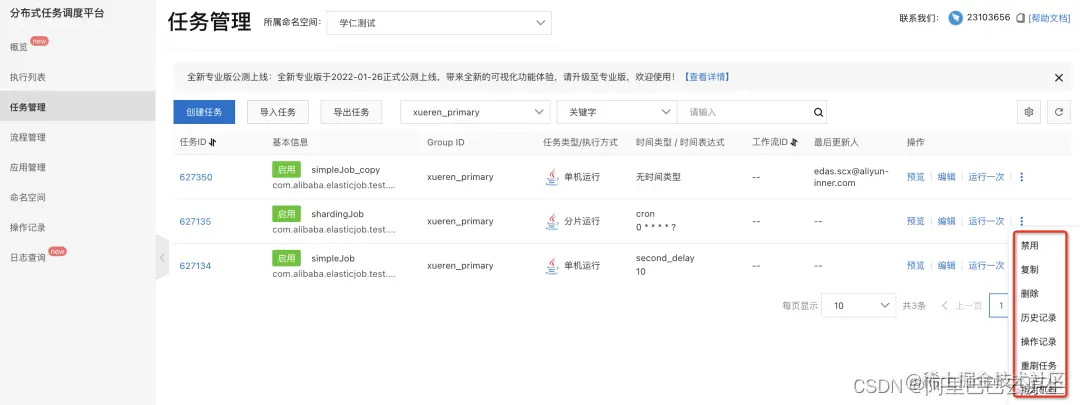Open task ID 627134 link
Screen dimensions: 1080x405
coord(196,265)
